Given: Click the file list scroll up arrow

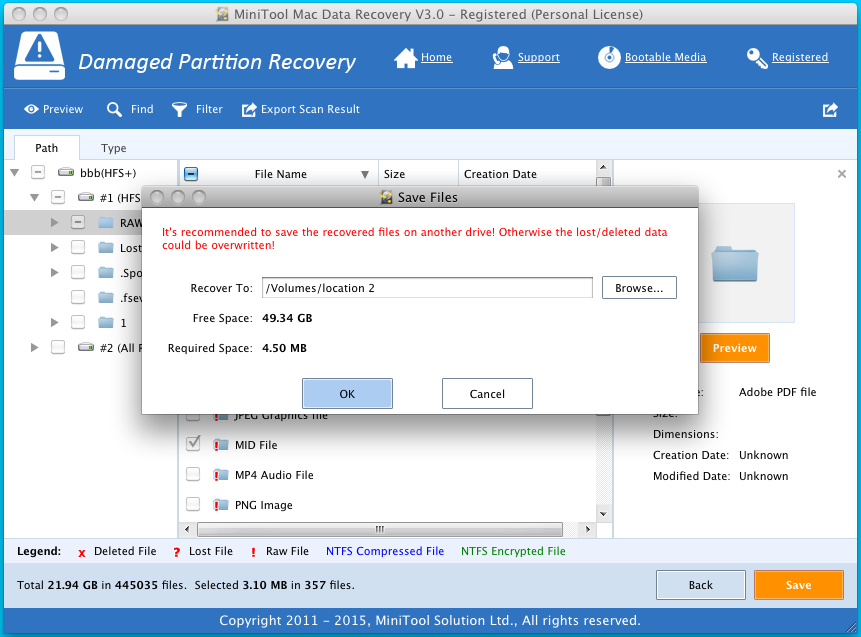Looking at the screenshot, I should 603,167.
